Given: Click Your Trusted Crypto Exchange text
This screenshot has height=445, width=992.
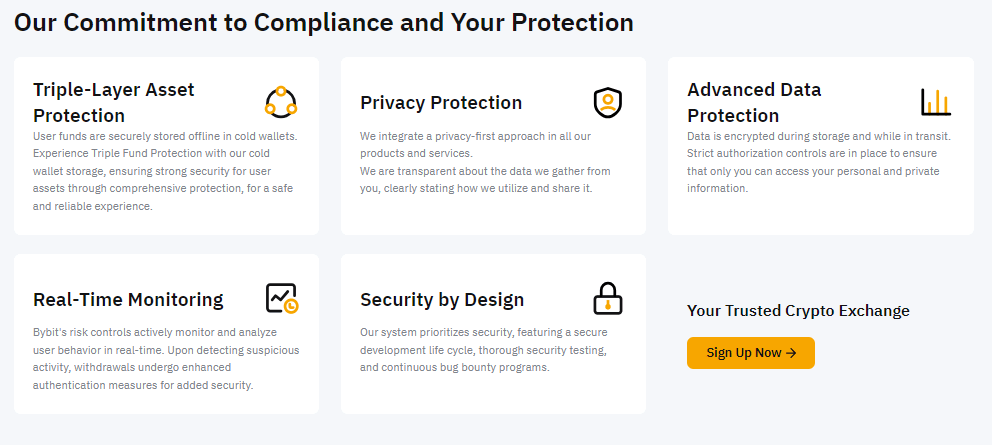Looking at the screenshot, I should 798,311.
